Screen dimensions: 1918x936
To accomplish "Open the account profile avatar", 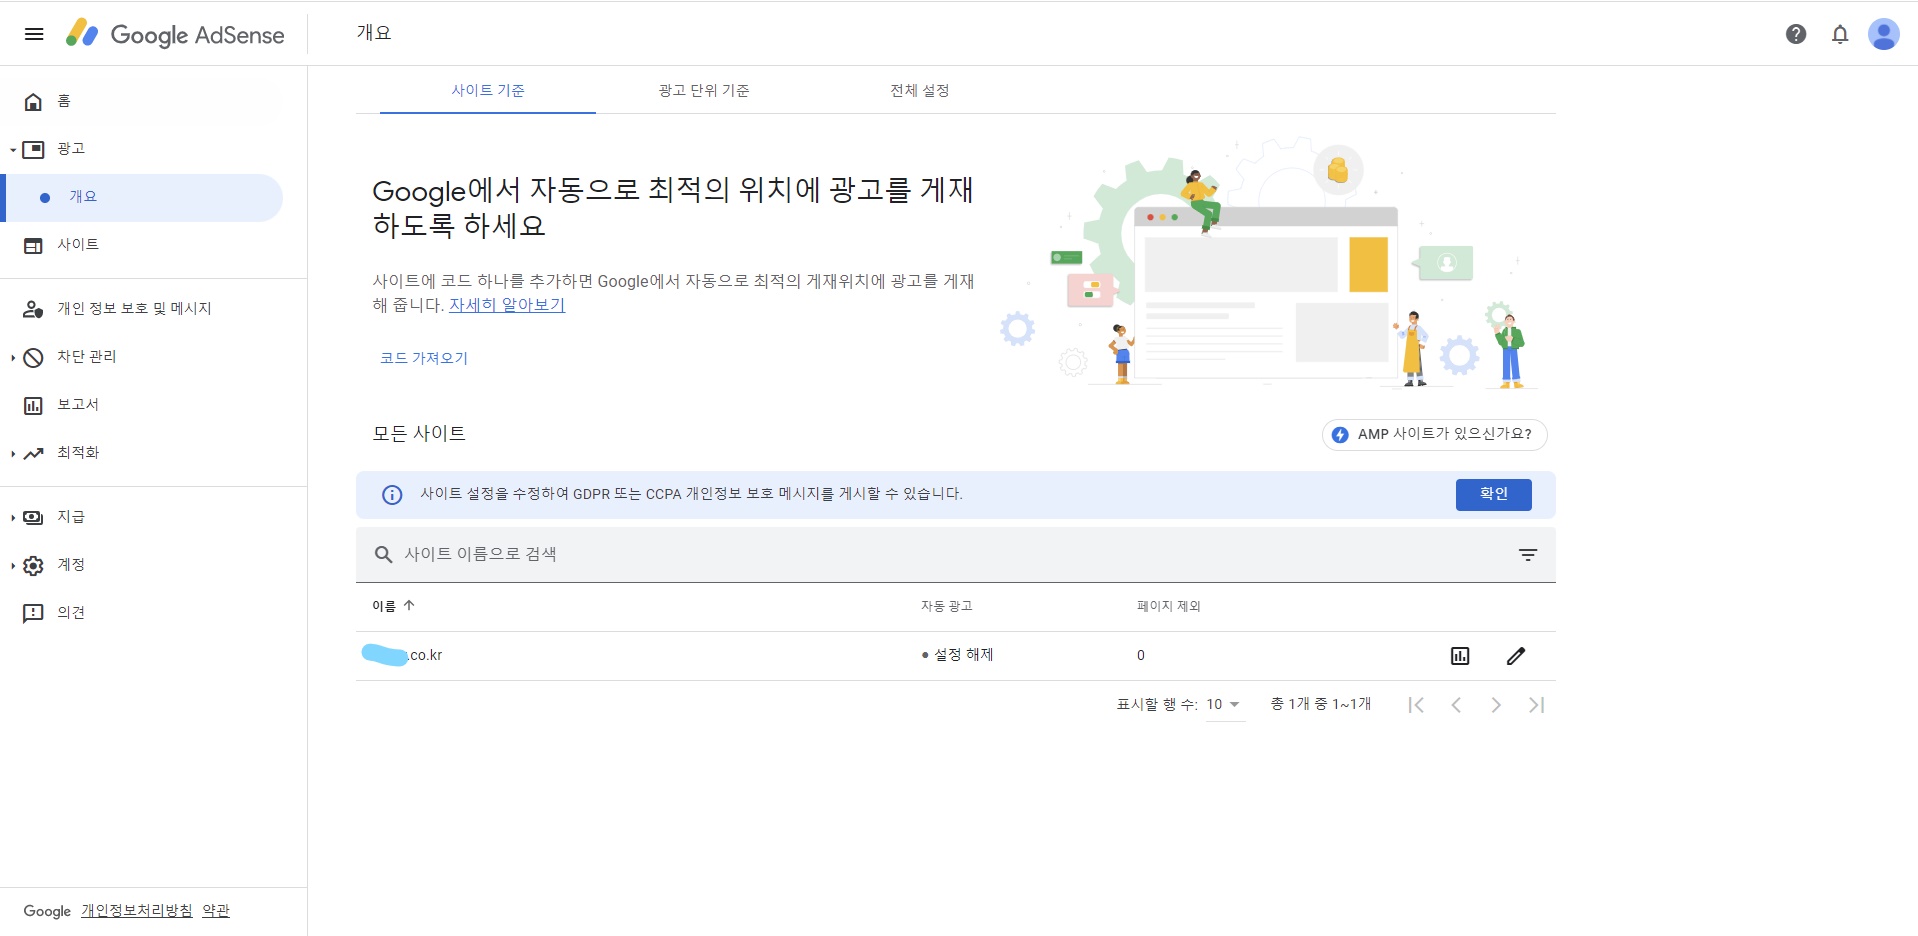I will pyautogui.click(x=1884, y=34).
